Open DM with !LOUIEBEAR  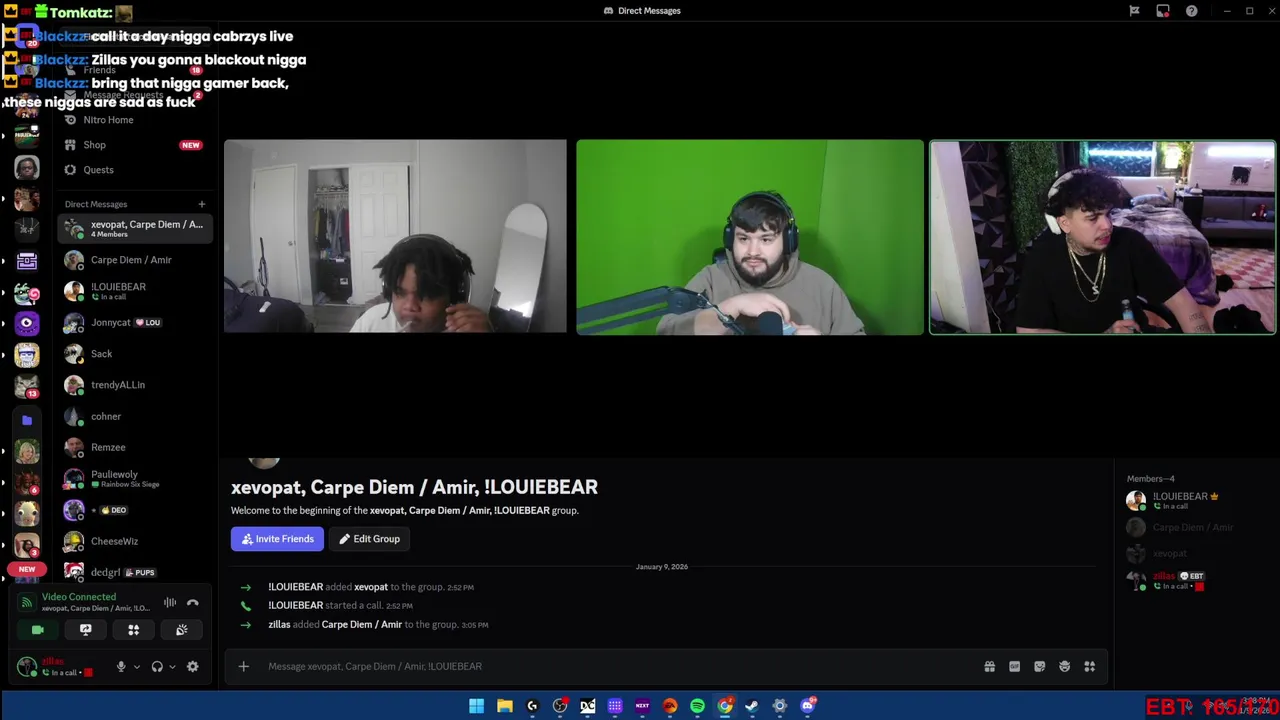point(135,291)
